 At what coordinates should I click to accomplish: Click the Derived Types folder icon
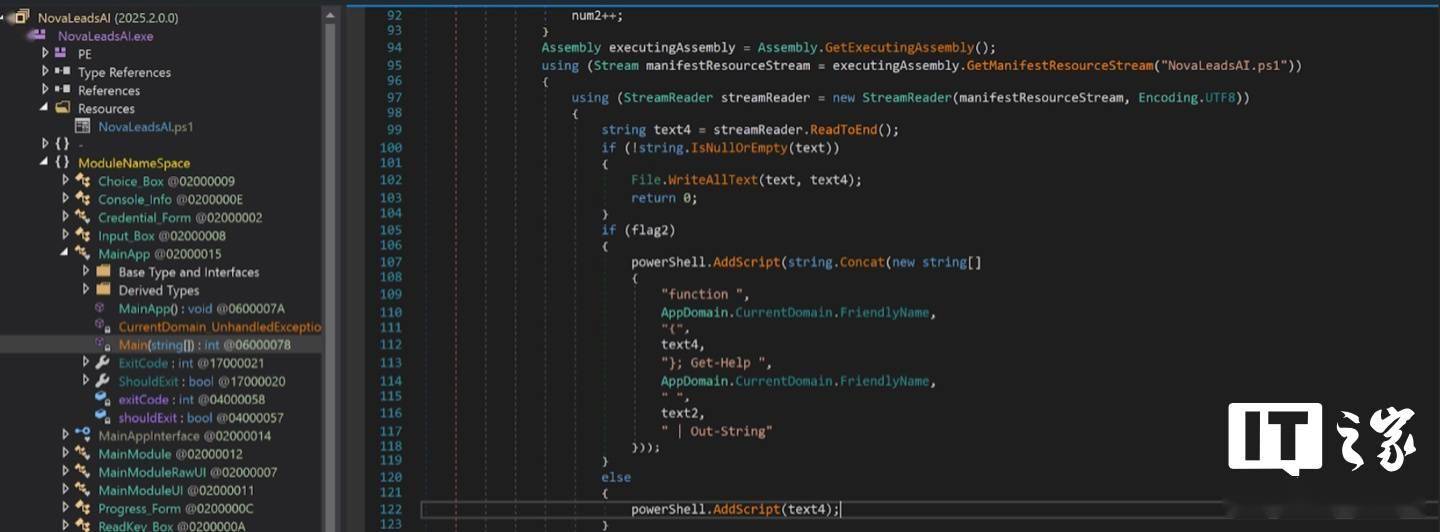[x=102, y=289]
